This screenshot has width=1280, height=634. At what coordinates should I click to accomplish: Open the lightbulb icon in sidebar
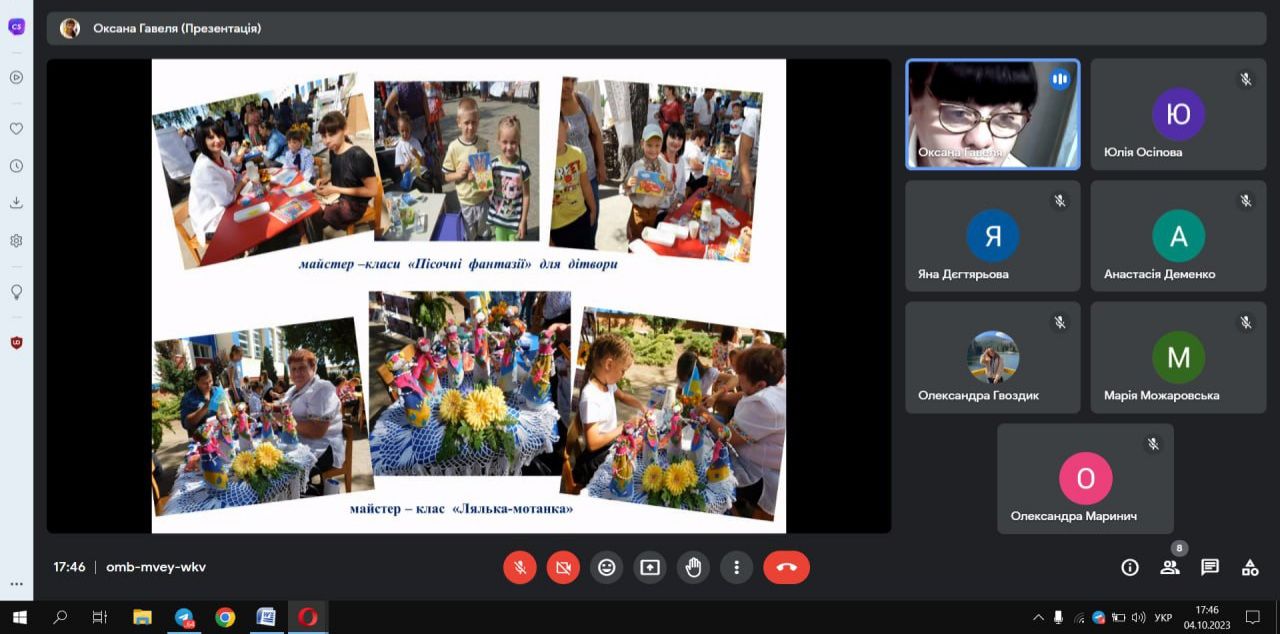pos(16,292)
